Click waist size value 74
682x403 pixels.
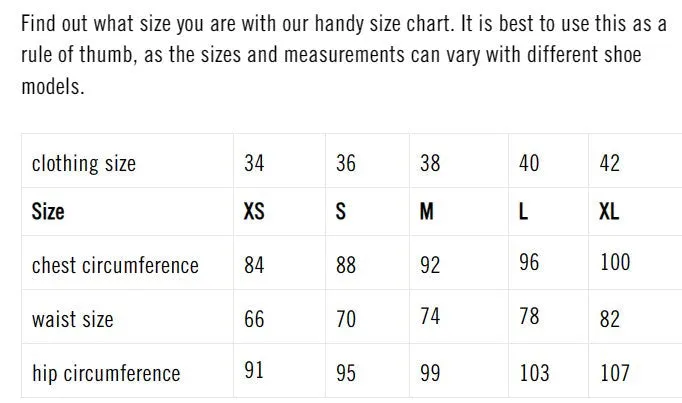(x=430, y=316)
